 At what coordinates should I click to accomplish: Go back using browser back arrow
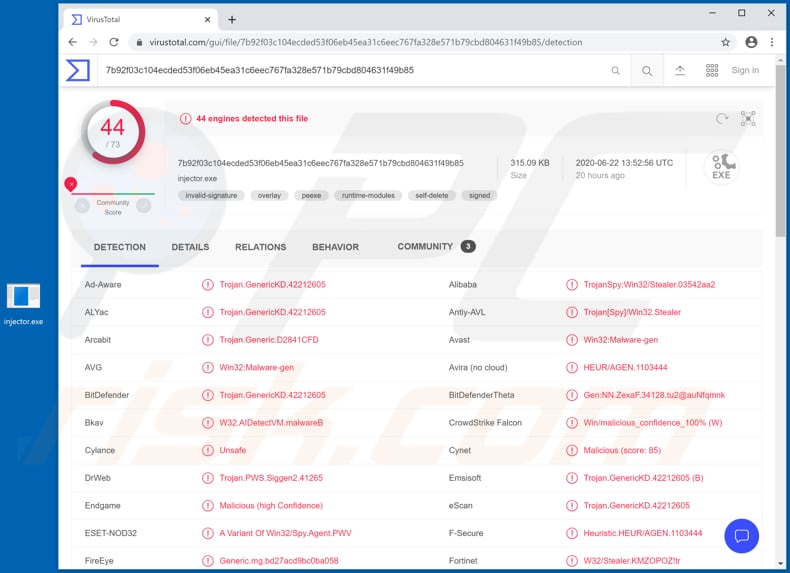click(73, 42)
